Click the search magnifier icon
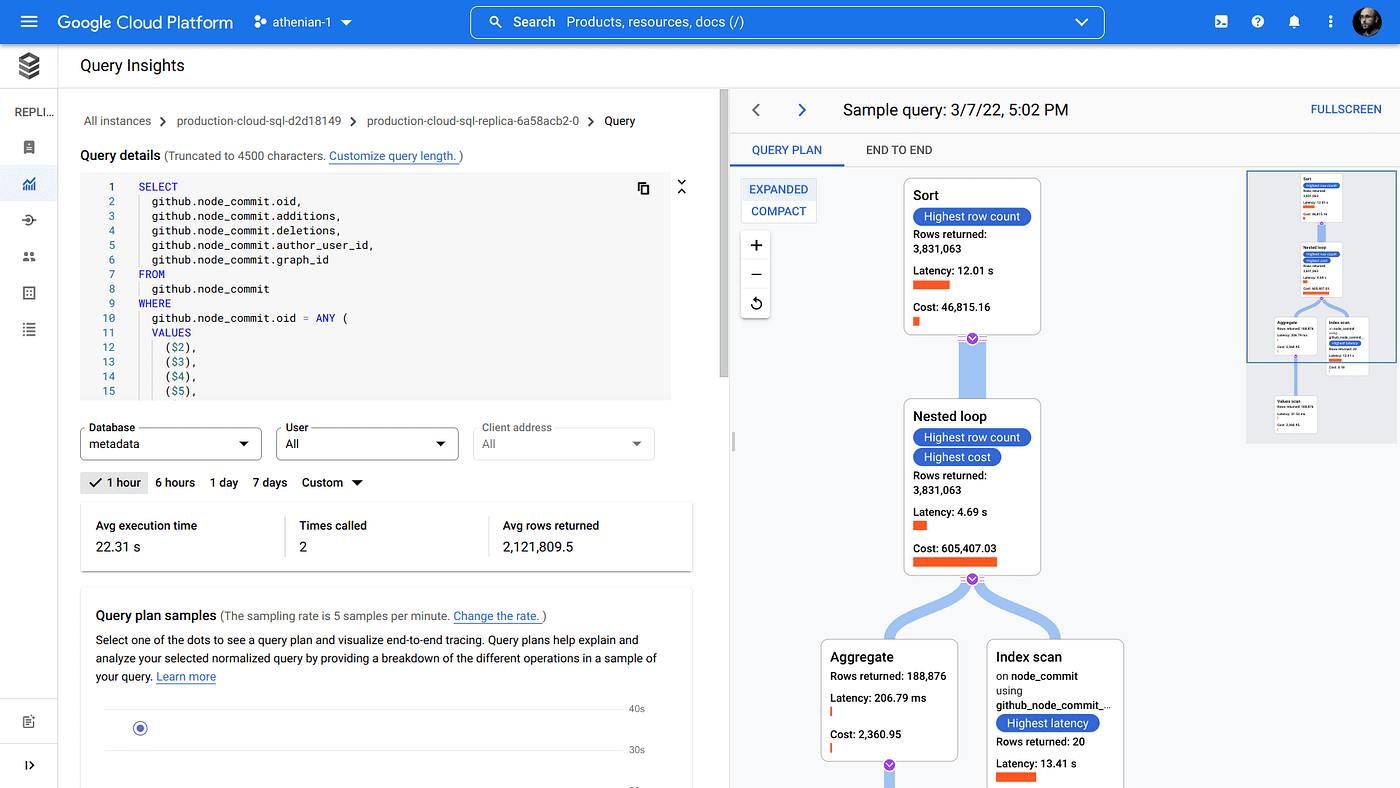This screenshot has width=1400, height=788. [495, 22]
